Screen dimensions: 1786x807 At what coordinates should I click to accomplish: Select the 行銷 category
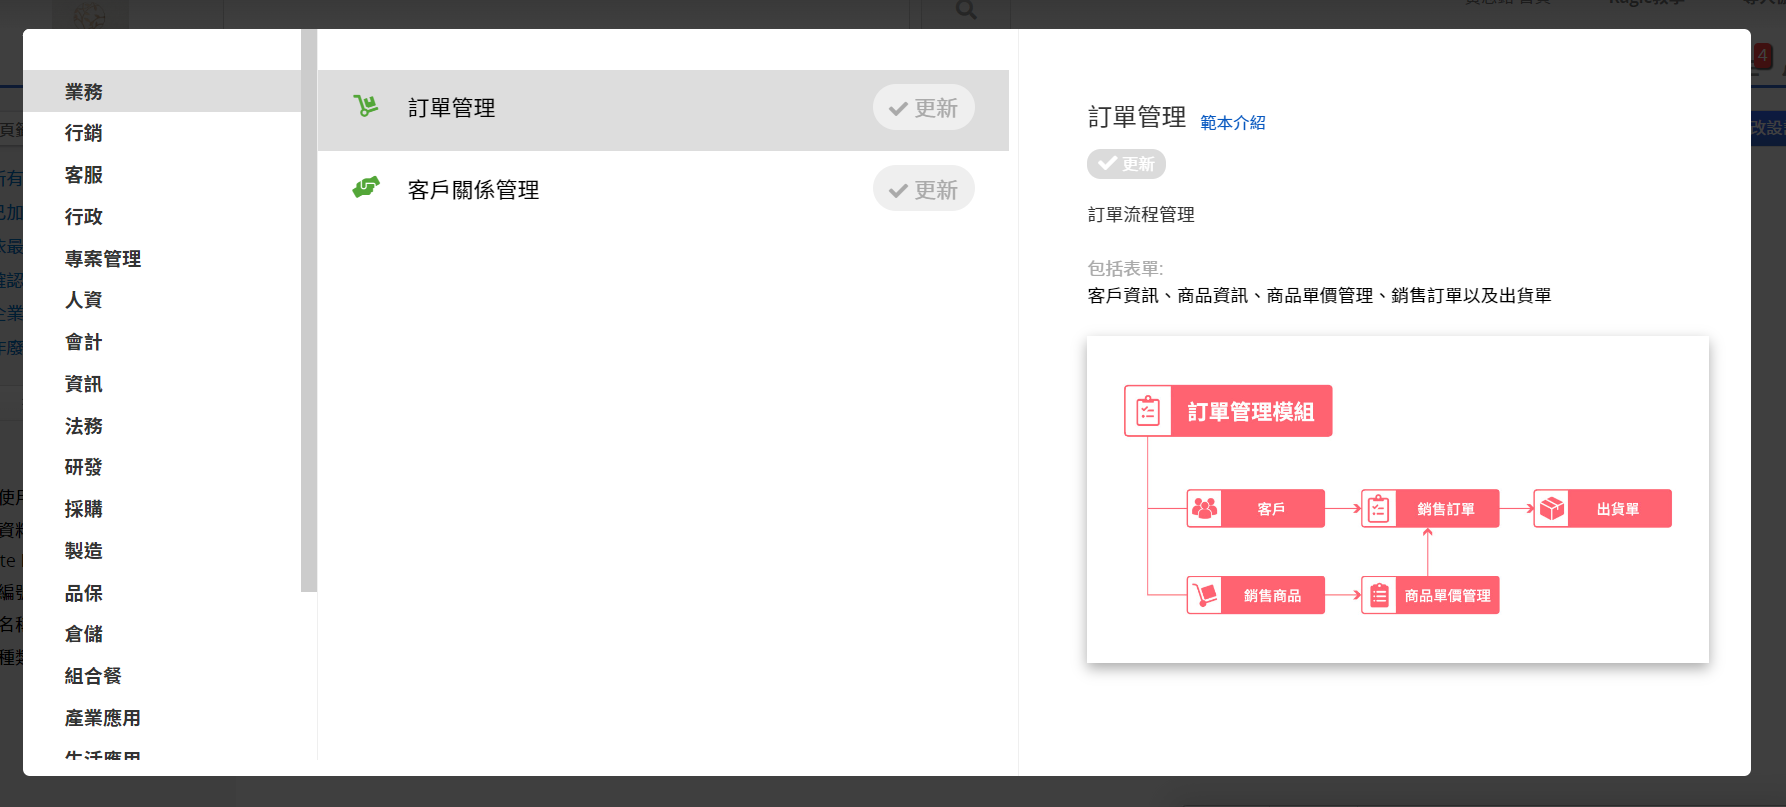[84, 133]
